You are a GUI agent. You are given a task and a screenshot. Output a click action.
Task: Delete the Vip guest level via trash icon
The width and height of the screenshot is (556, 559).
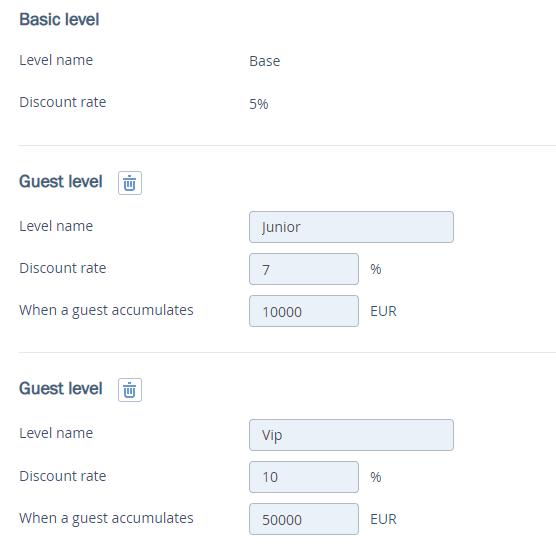130,390
